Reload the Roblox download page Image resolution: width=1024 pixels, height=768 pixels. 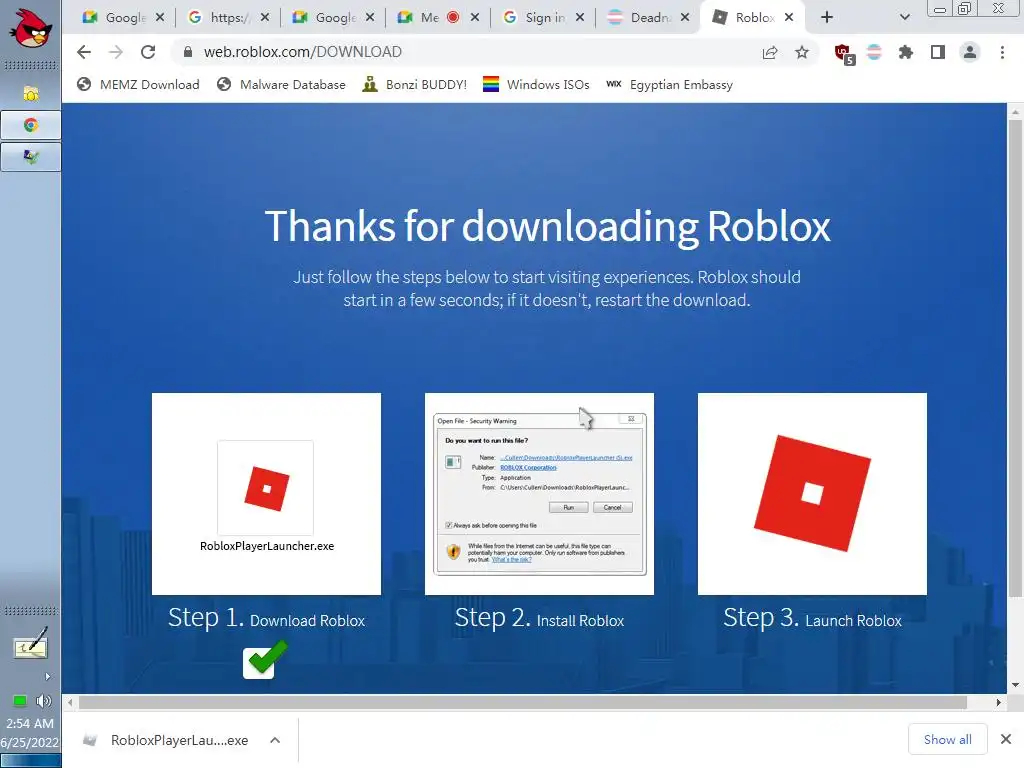point(148,52)
